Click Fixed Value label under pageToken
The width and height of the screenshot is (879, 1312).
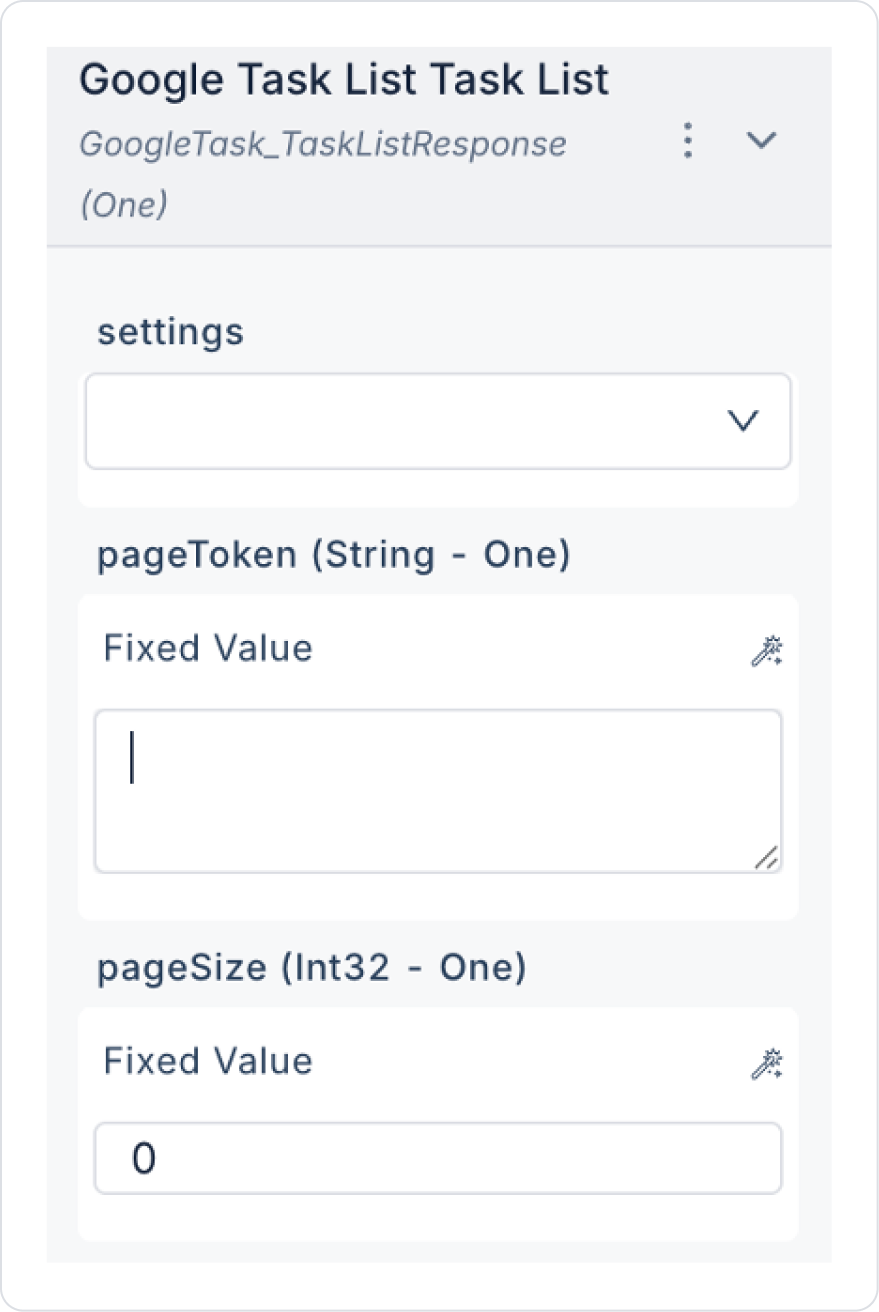pos(208,648)
